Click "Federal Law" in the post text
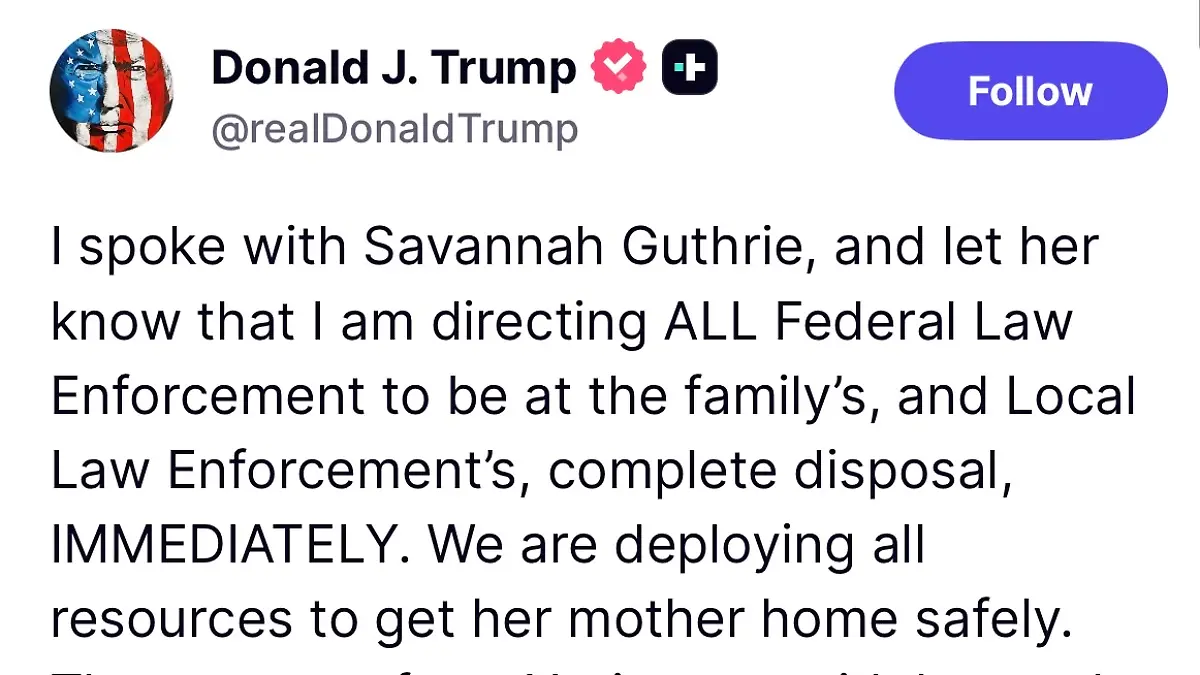Image resolution: width=1200 pixels, height=675 pixels. click(x=924, y=322)
